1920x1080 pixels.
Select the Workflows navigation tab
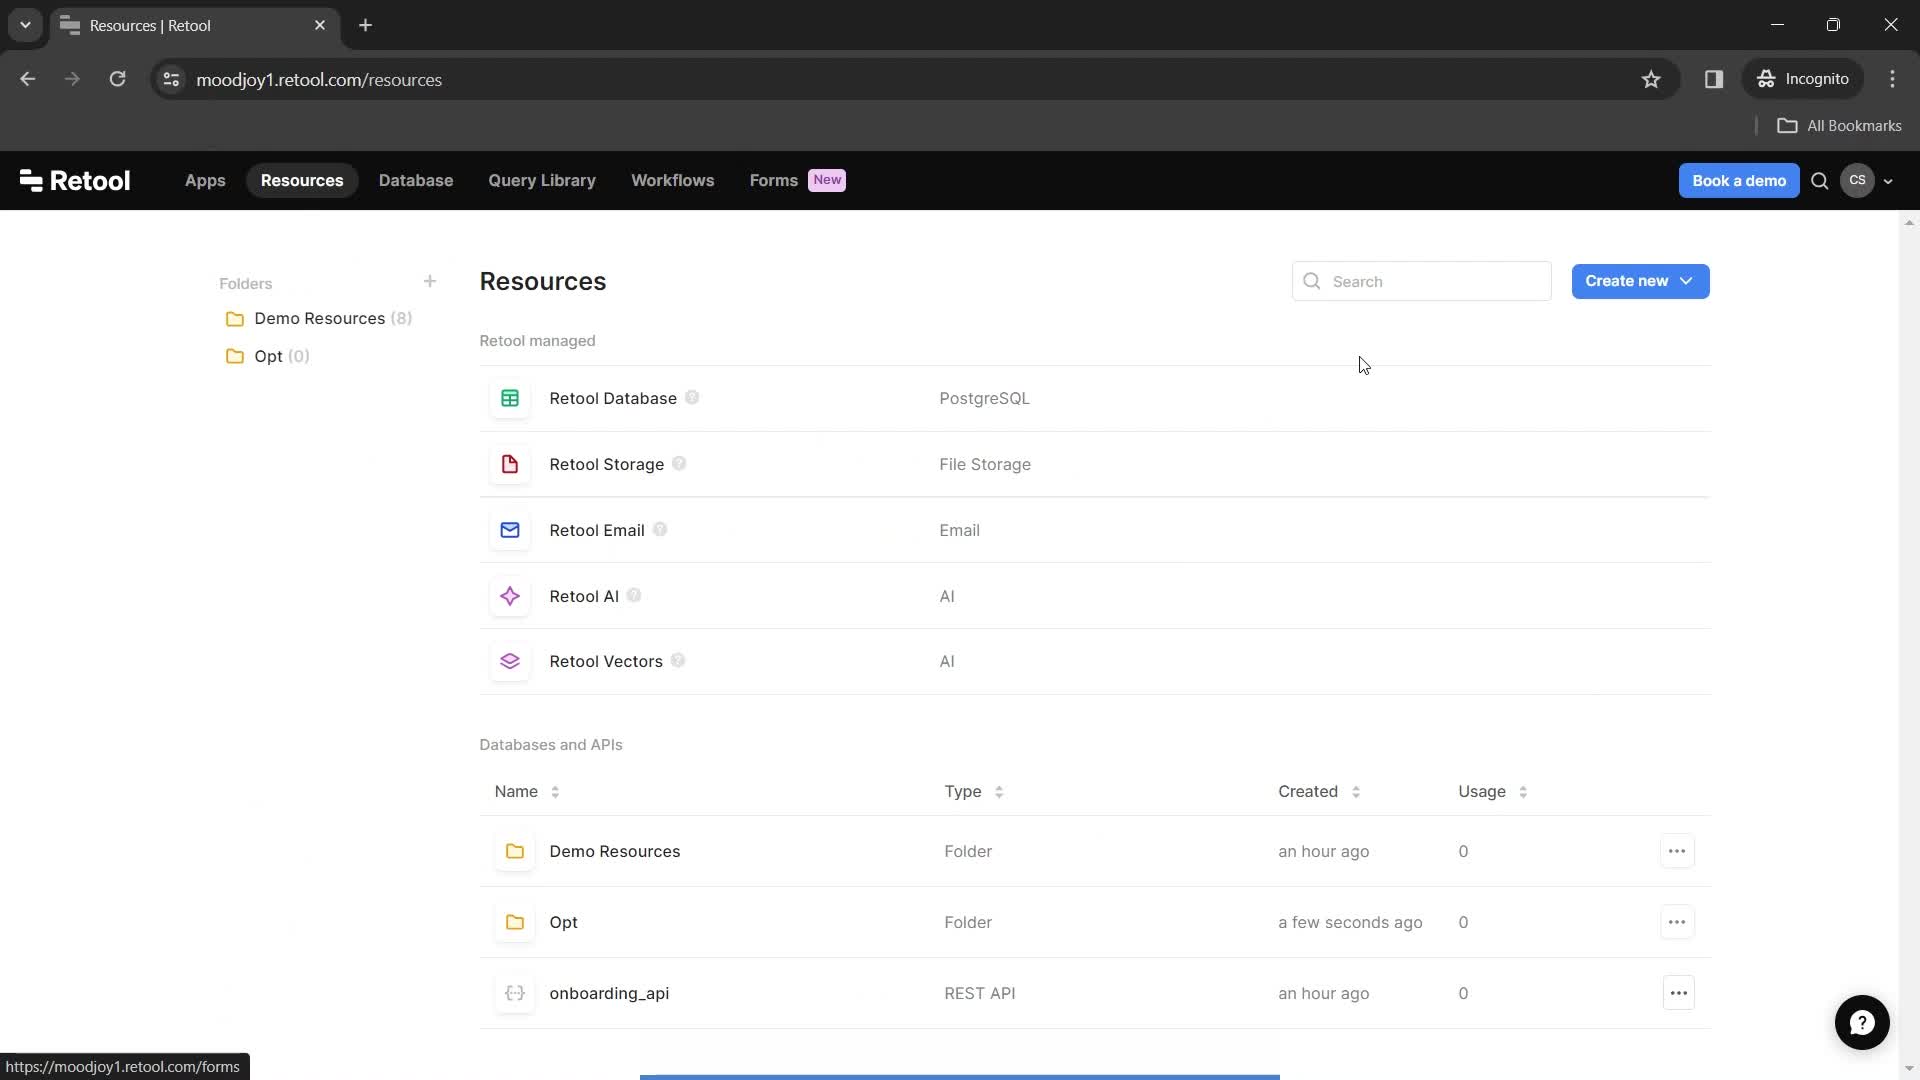(673, 179)
